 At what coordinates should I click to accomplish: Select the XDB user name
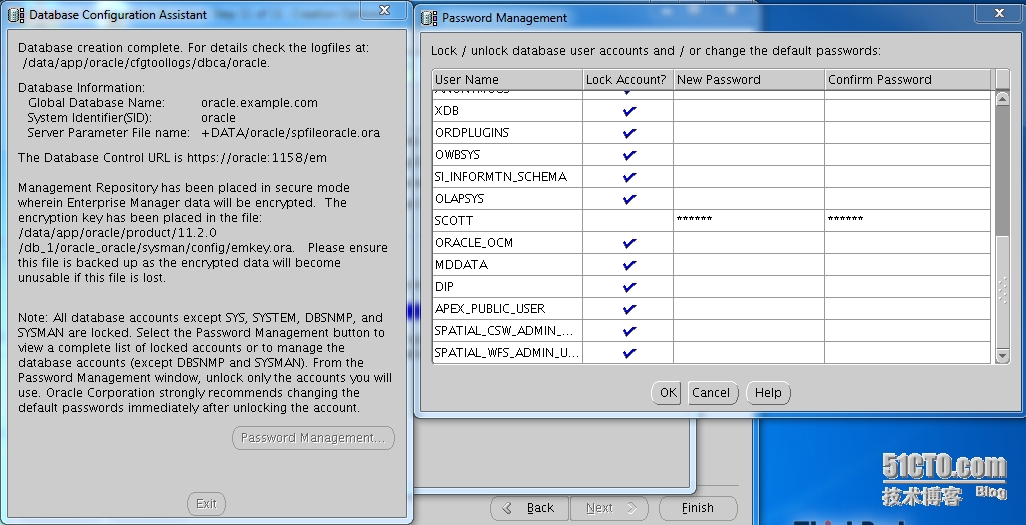[x=507, y=111]
